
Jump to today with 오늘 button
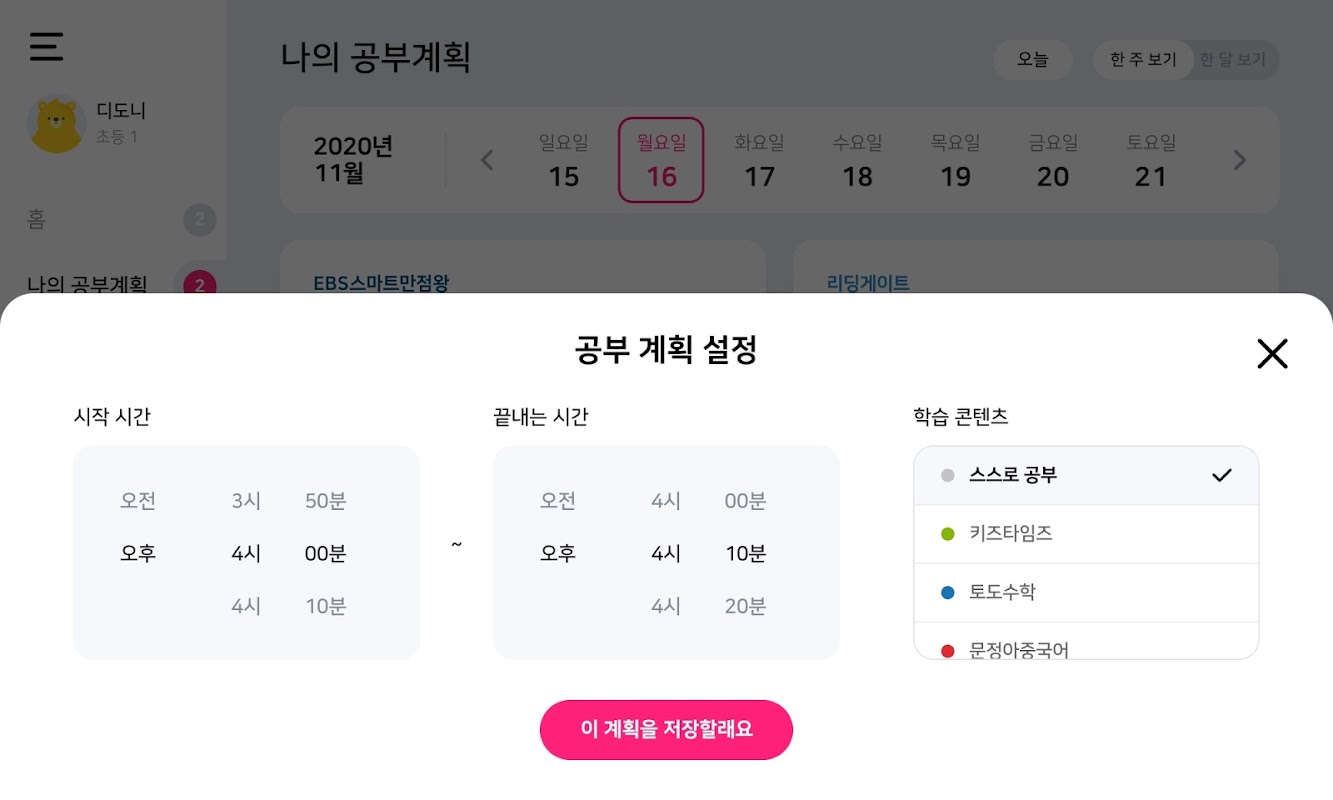(x=1033, y=60)
